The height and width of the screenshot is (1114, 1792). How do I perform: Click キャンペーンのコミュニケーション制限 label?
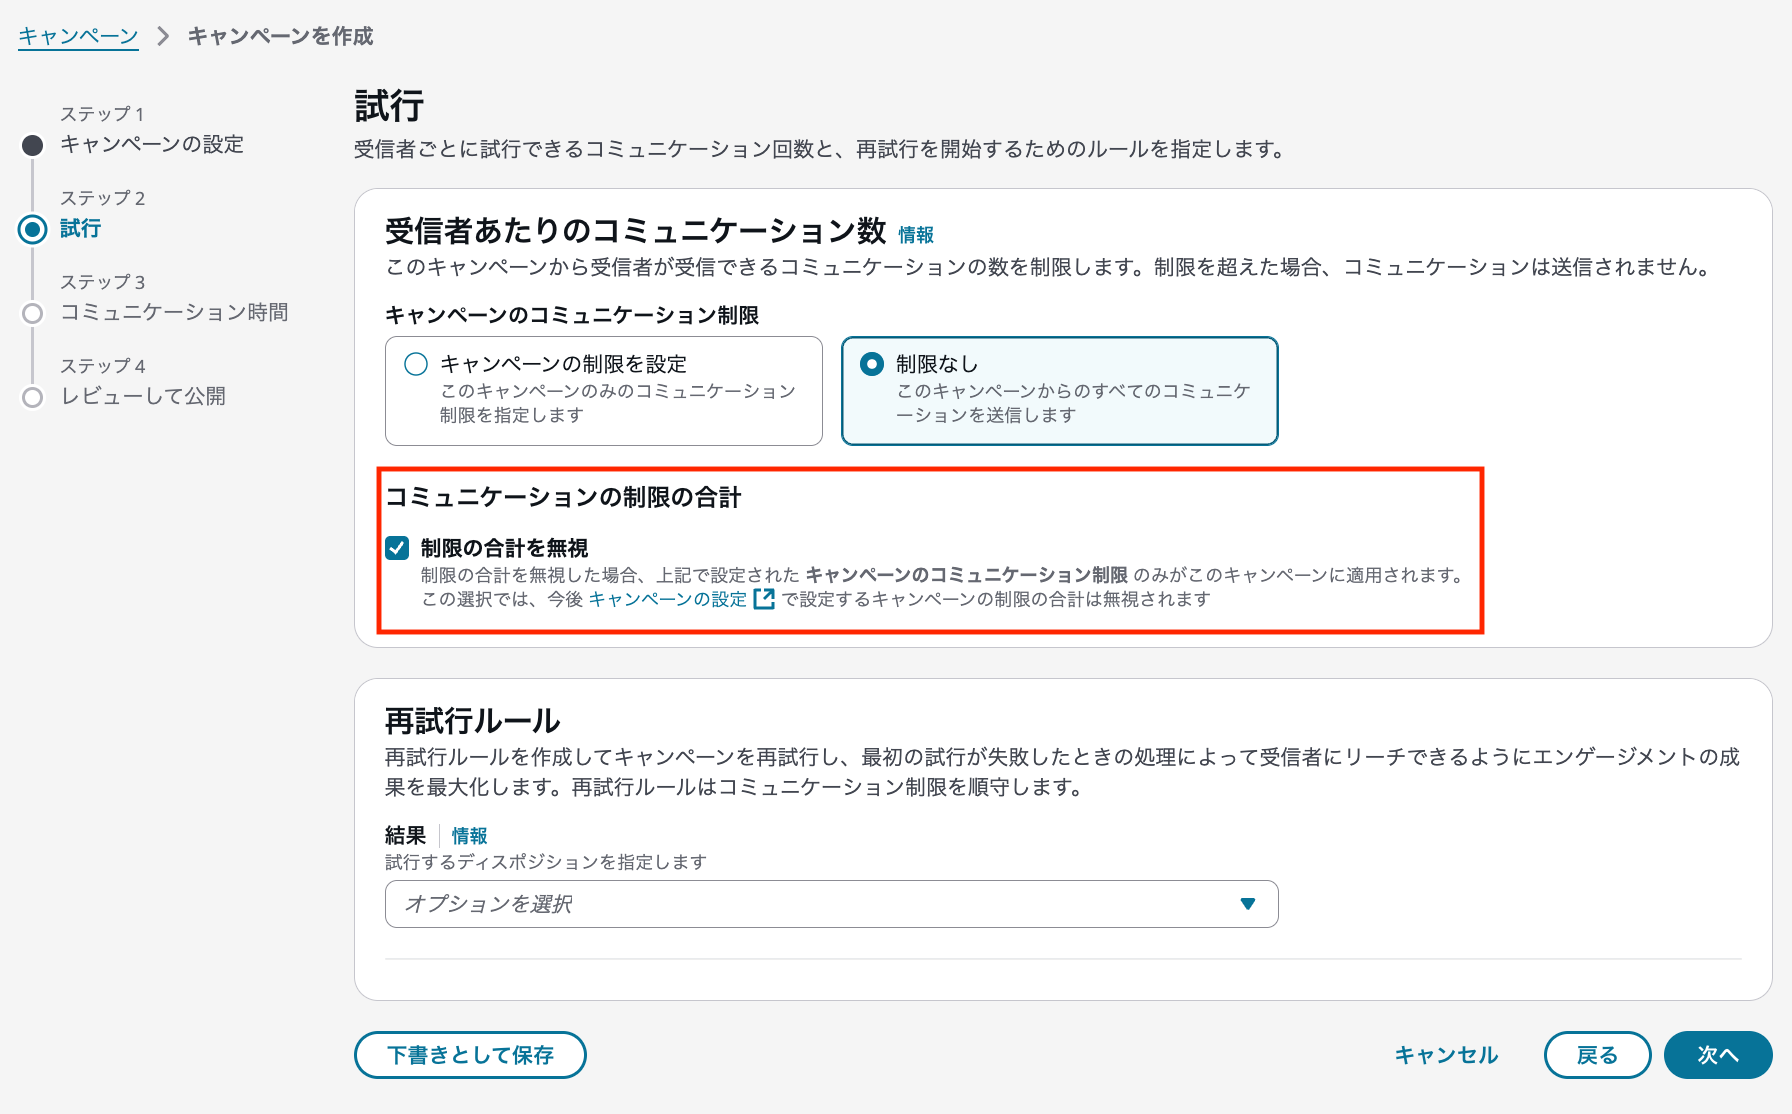click(572, 315)
